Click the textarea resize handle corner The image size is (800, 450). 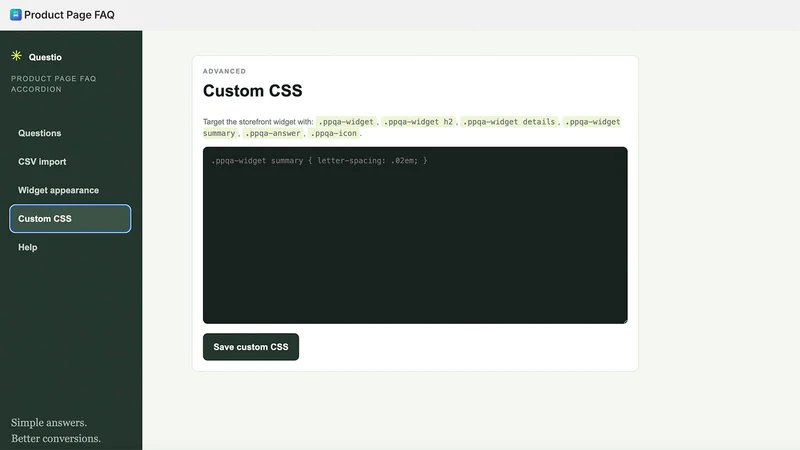(624, 320)
